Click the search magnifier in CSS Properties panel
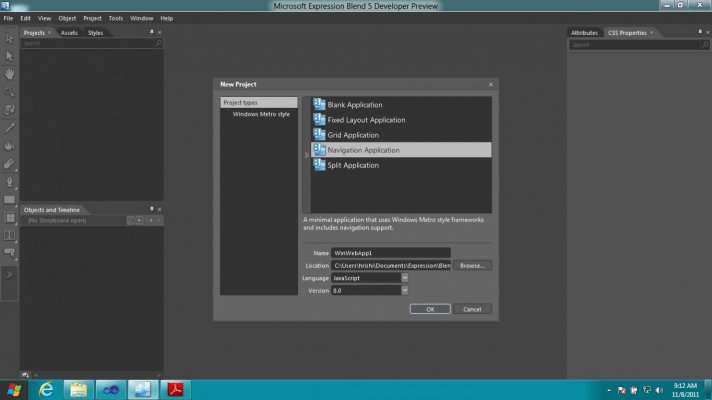The width and height of the screenshot is (712, 400). click(x=704, y=45)
